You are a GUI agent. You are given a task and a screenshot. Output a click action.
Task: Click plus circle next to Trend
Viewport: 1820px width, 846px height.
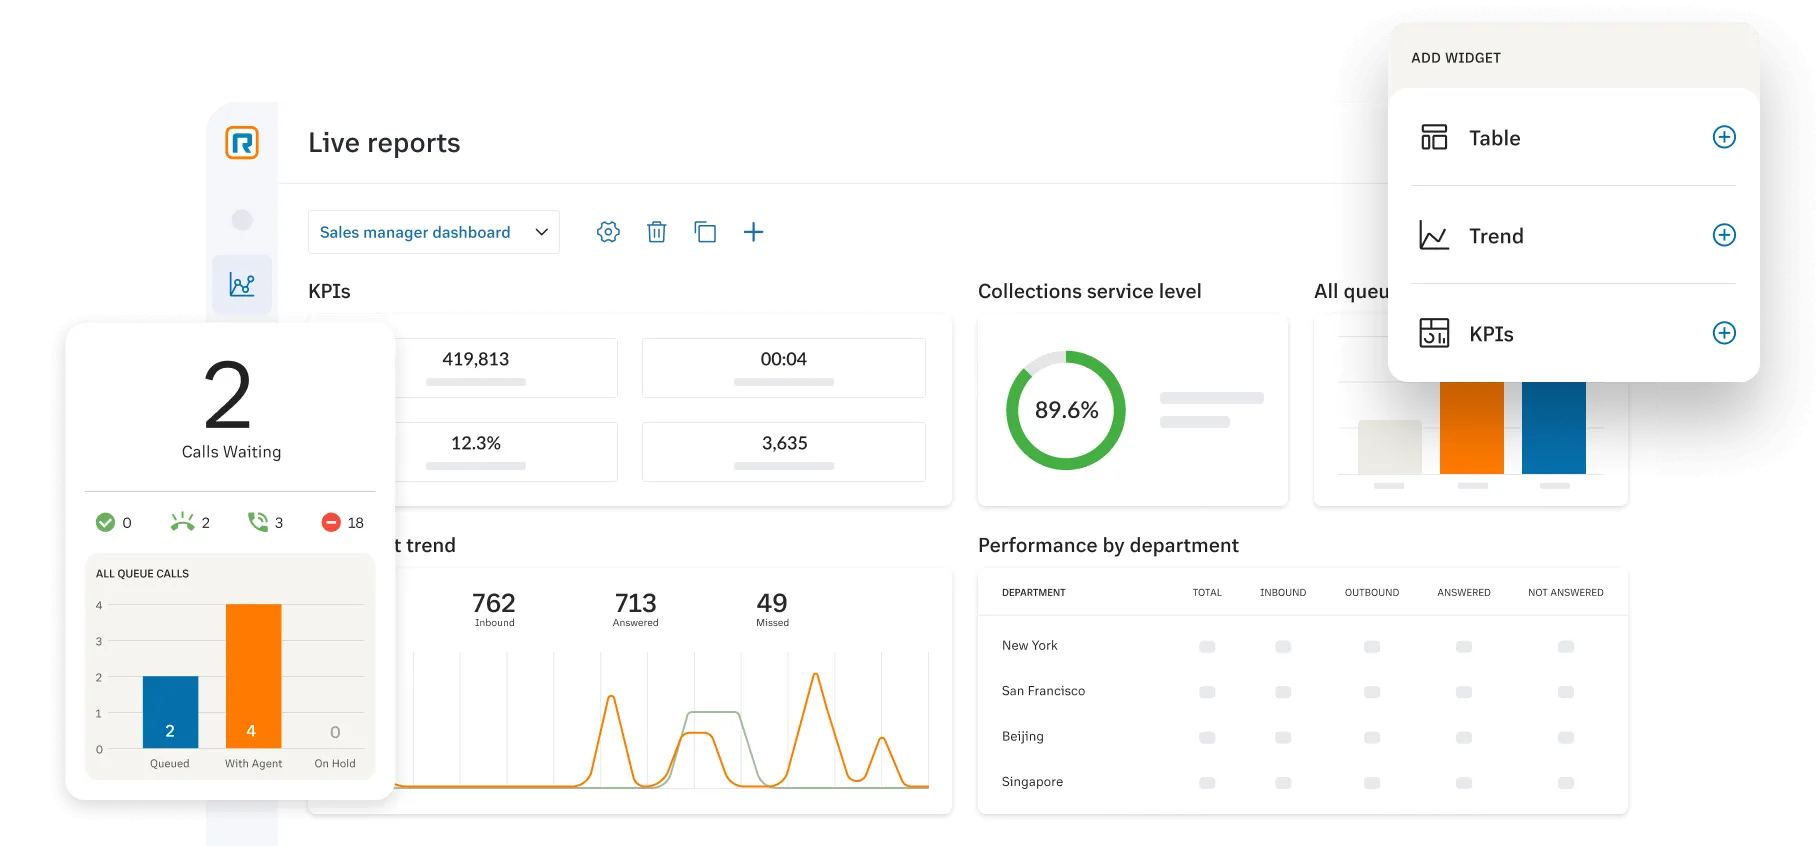1724,235
